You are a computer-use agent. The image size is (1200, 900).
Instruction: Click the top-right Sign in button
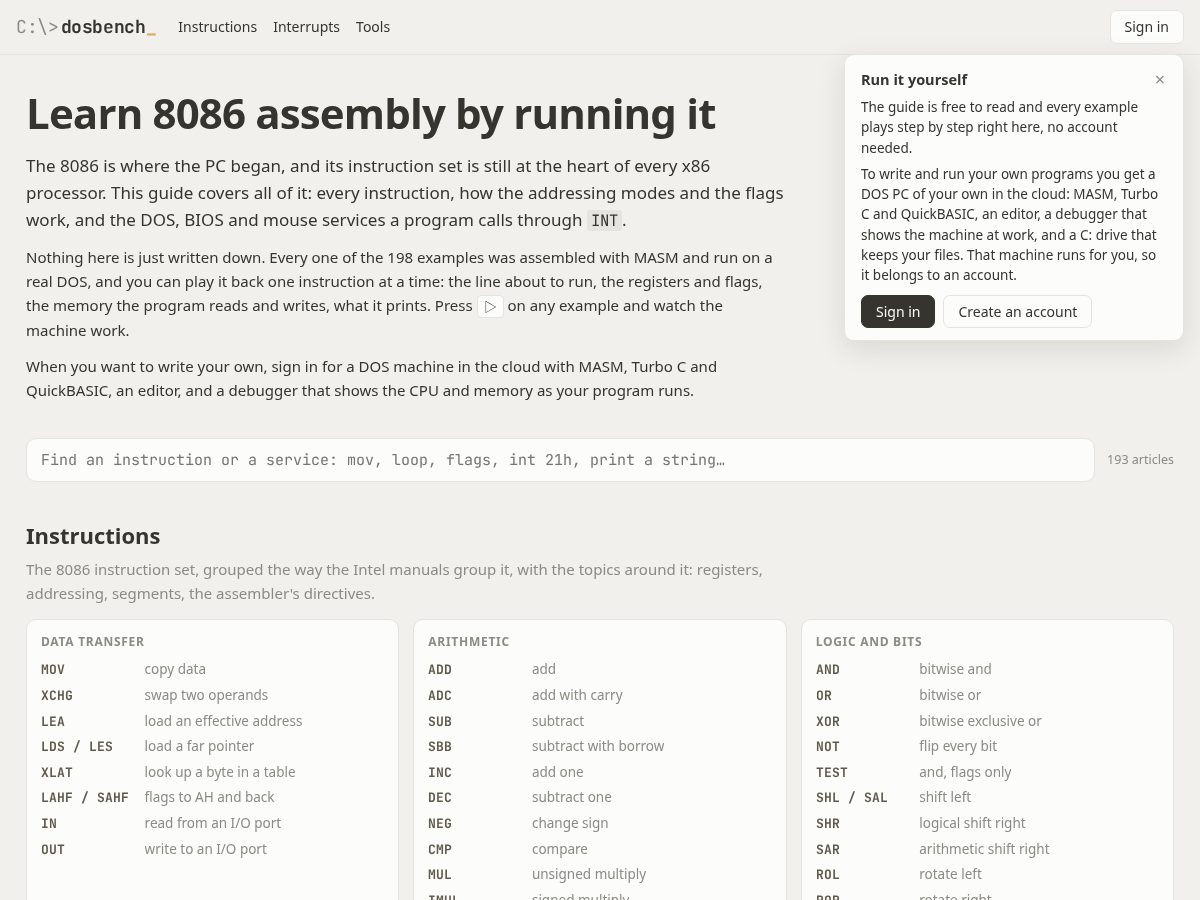pos(1146,27)
